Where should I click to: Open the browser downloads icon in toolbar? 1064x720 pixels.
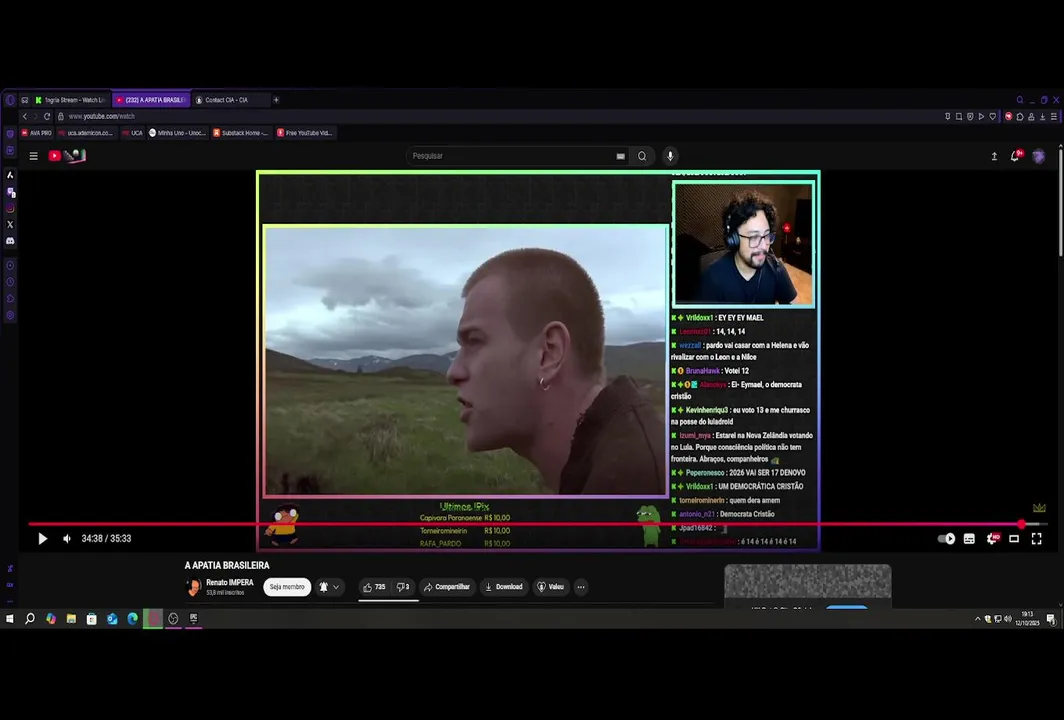tap(1042, 117)
